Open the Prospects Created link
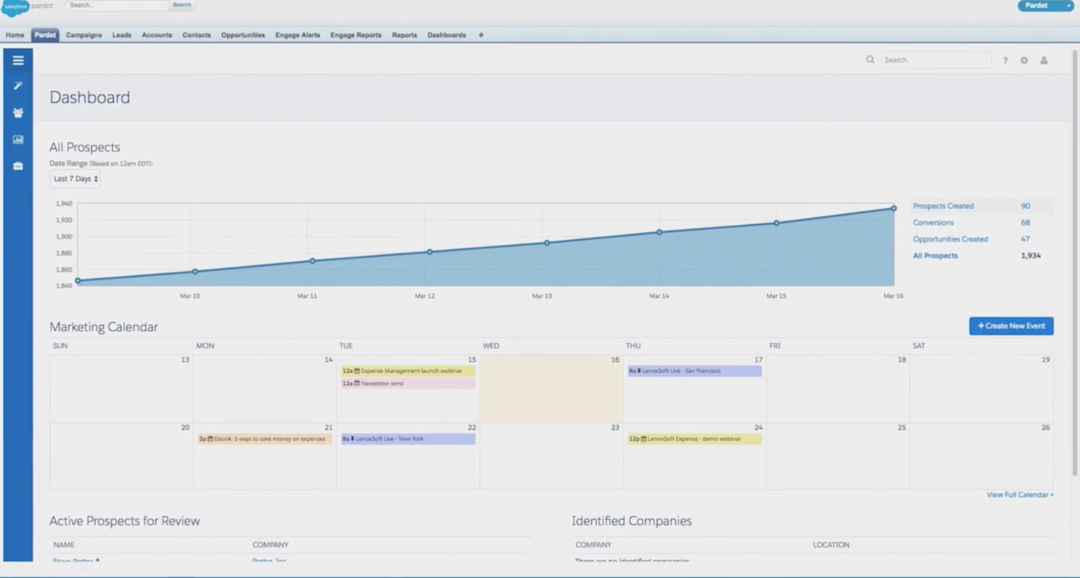The width and height of the screenshot is (1080, 578). [x=943, y=206]
